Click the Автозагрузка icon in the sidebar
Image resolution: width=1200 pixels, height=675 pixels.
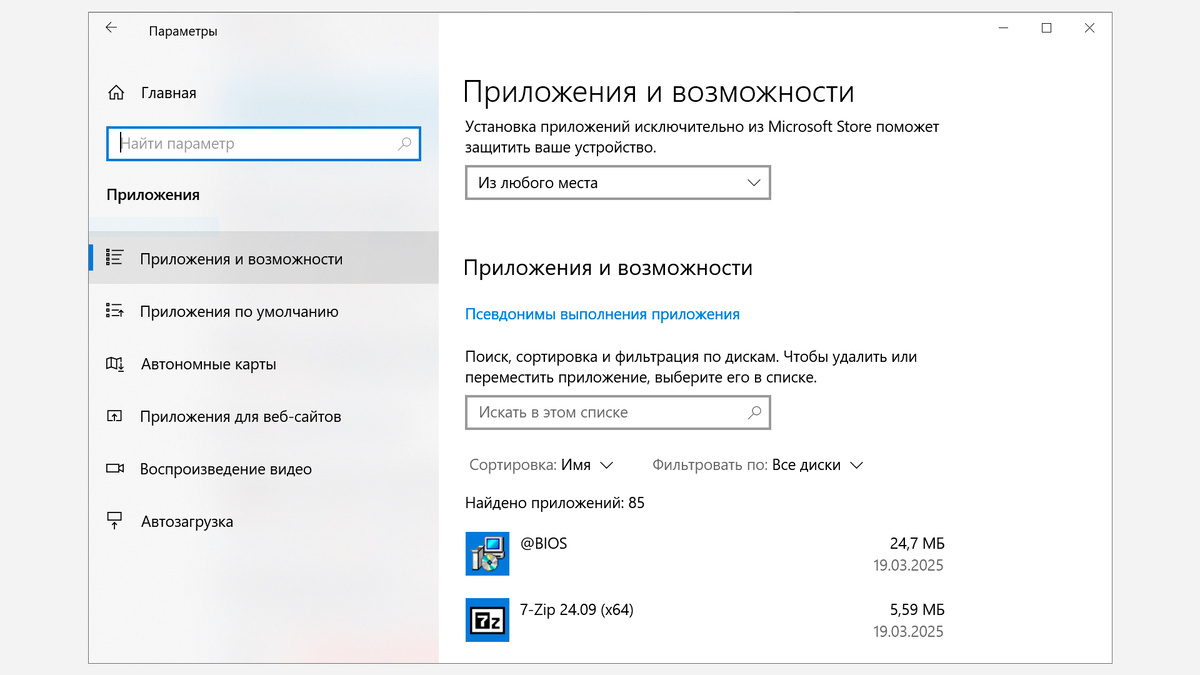[x=114, y=521]
